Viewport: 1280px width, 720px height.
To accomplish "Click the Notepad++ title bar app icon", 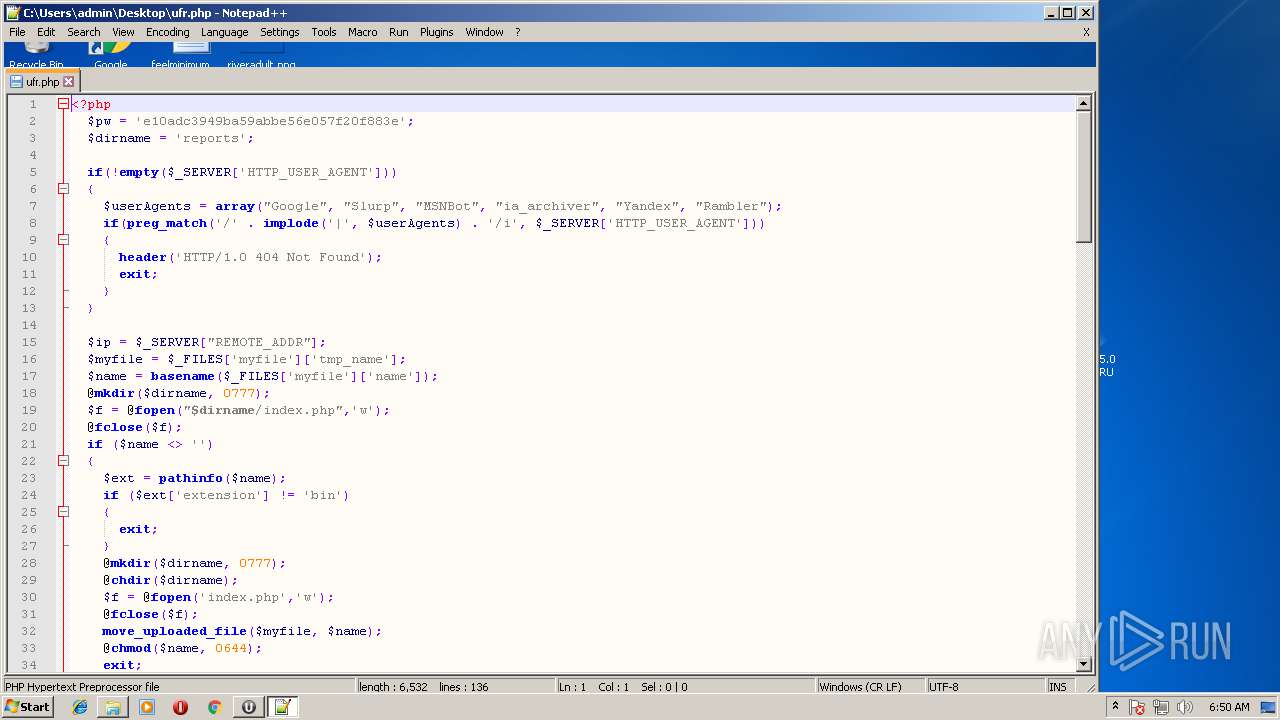I will point(12,13).
